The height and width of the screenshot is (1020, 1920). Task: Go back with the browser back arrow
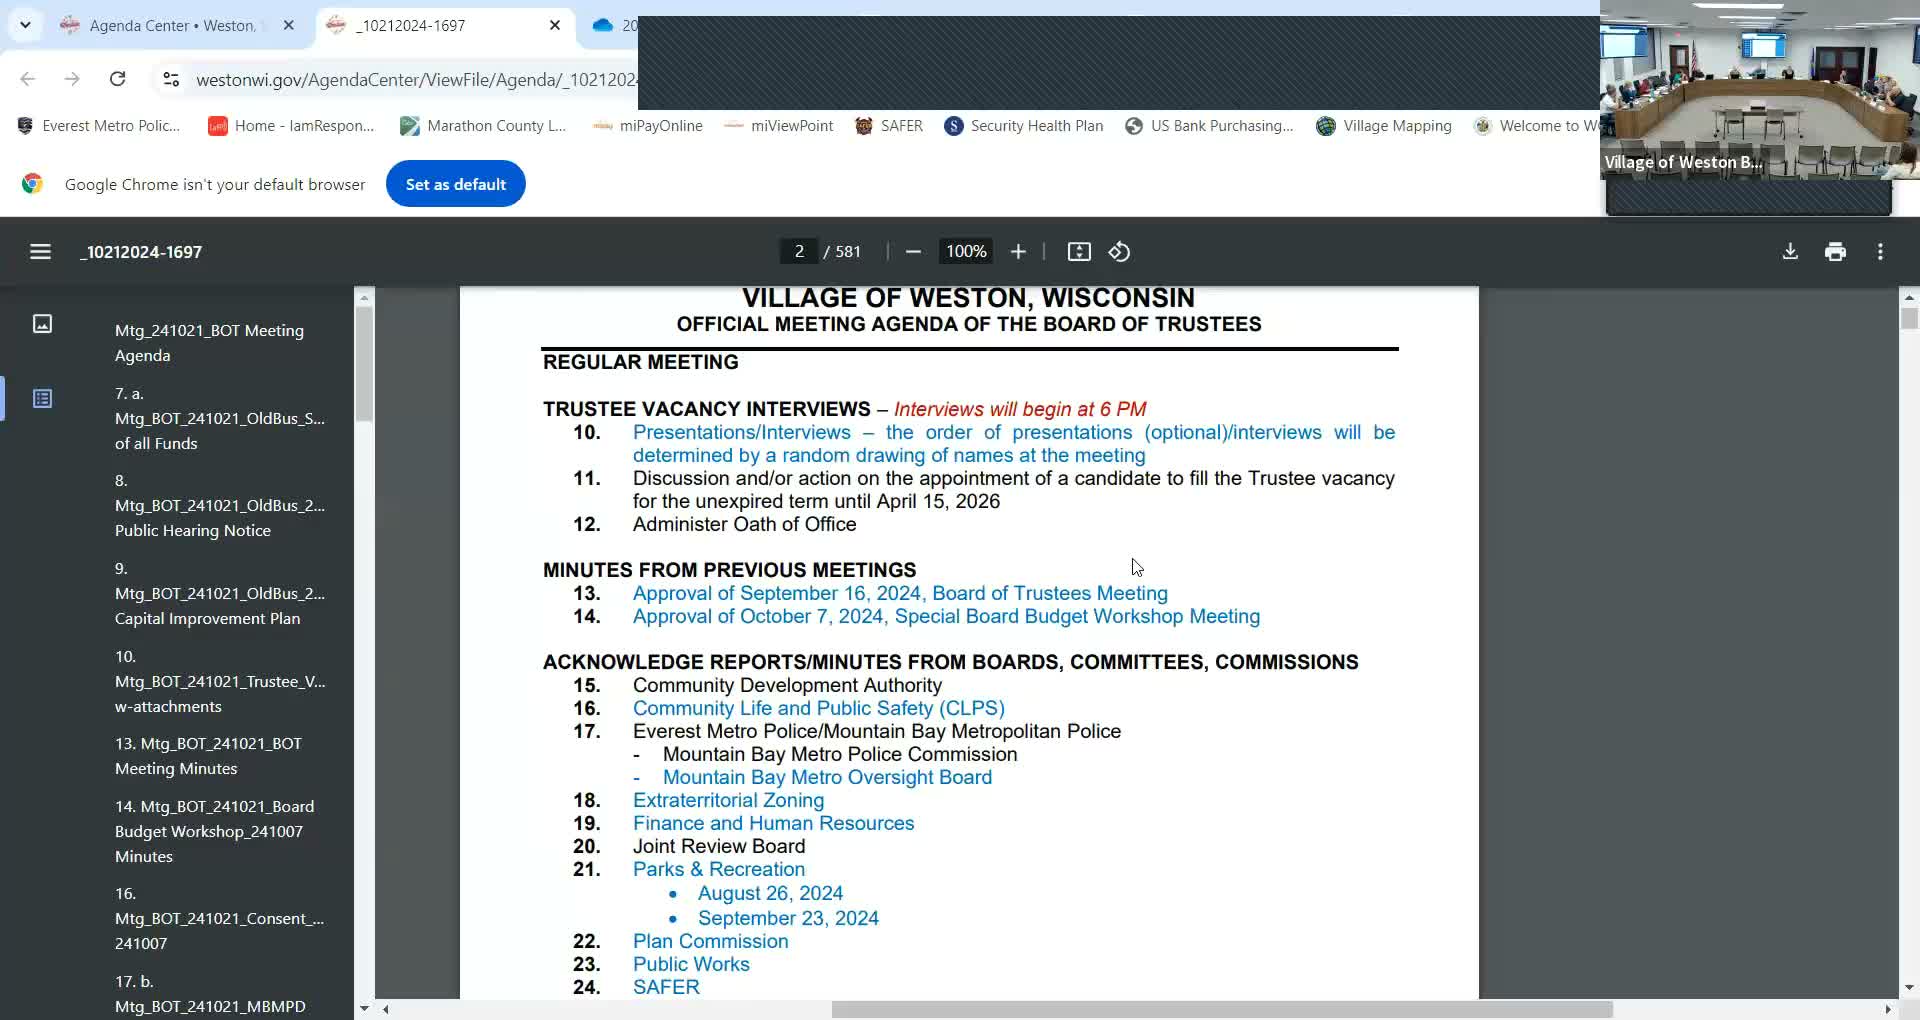click(28, 79)
